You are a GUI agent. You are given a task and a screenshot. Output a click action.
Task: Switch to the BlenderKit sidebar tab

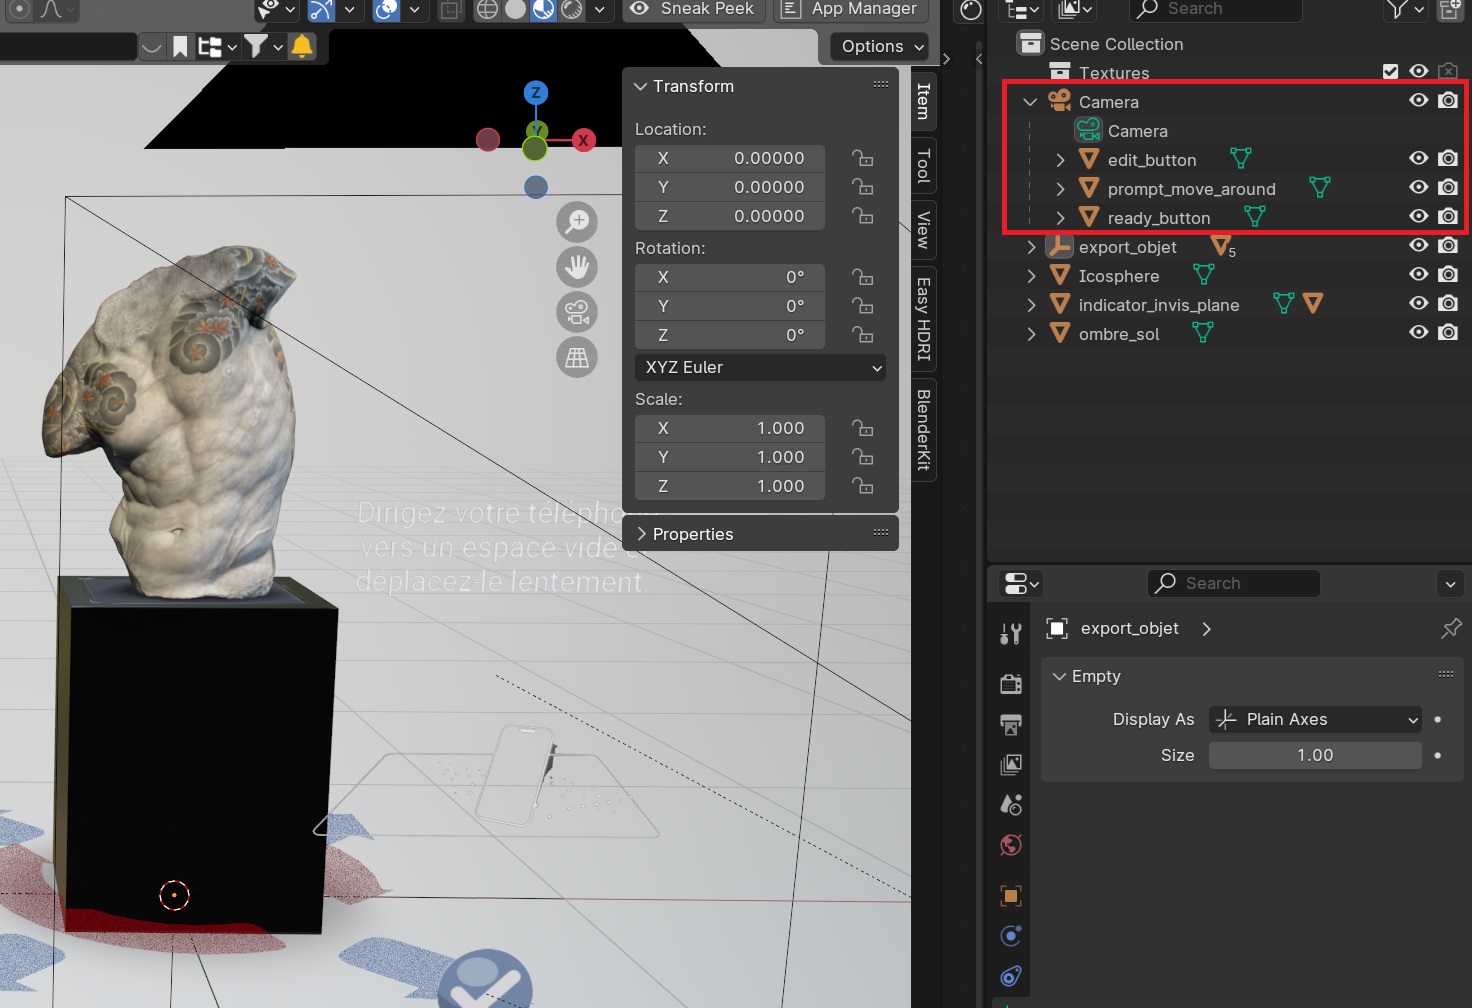tap(924, 430)
